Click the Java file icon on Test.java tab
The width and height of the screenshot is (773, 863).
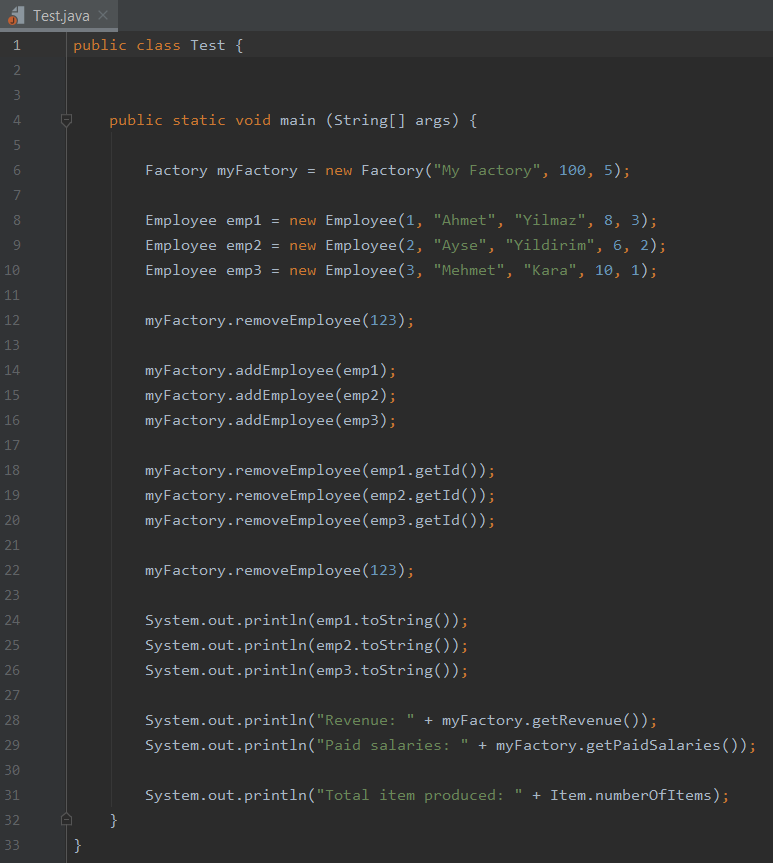coord(17,16)
